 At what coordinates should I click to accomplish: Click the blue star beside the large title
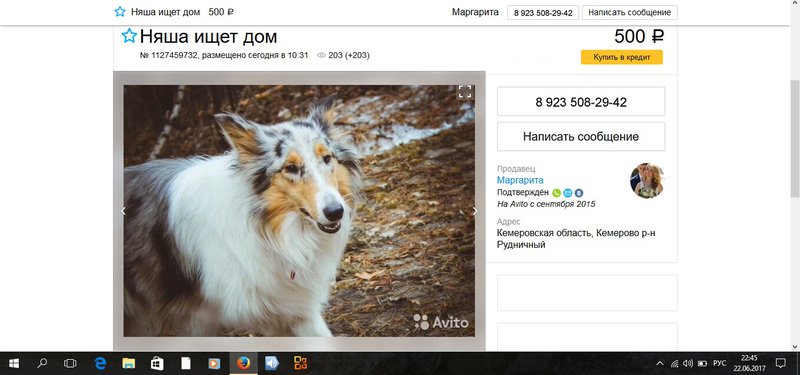[x=129, y=36]
